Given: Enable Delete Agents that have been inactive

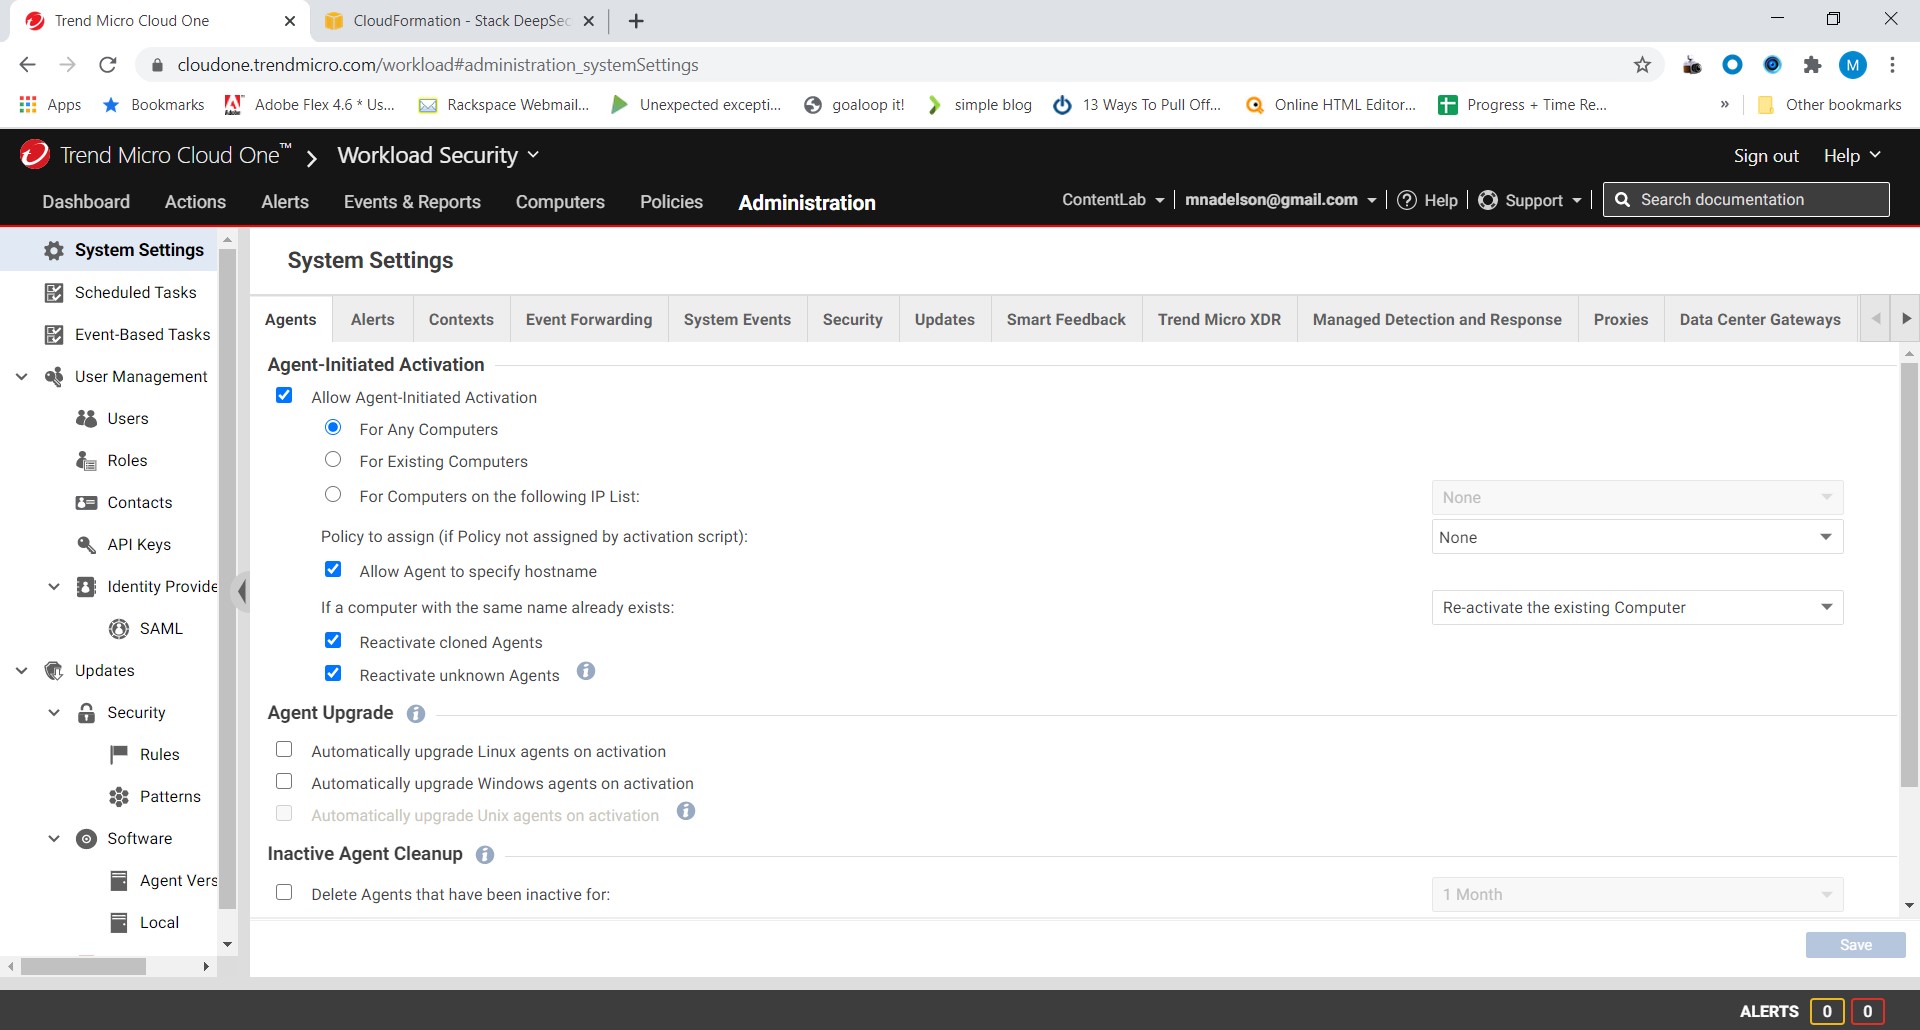Looking at the screenshot, I should click(x=284, y=893).
